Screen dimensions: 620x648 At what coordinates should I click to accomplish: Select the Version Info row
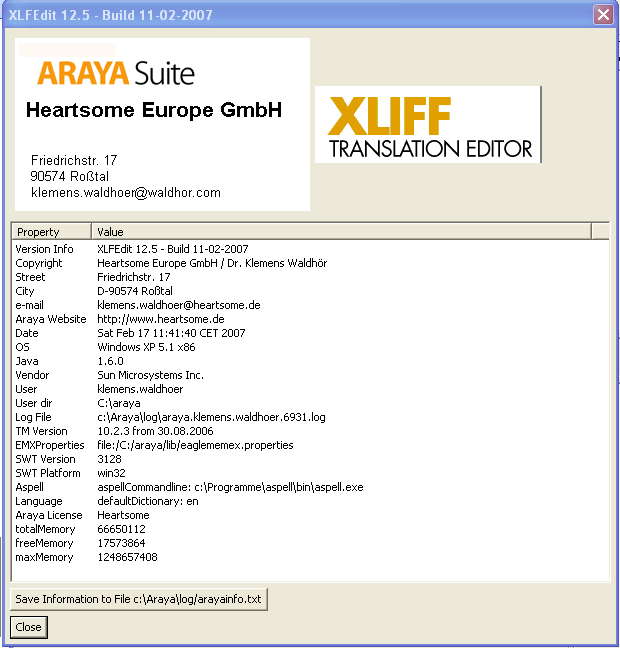click(x=44, y=249)
